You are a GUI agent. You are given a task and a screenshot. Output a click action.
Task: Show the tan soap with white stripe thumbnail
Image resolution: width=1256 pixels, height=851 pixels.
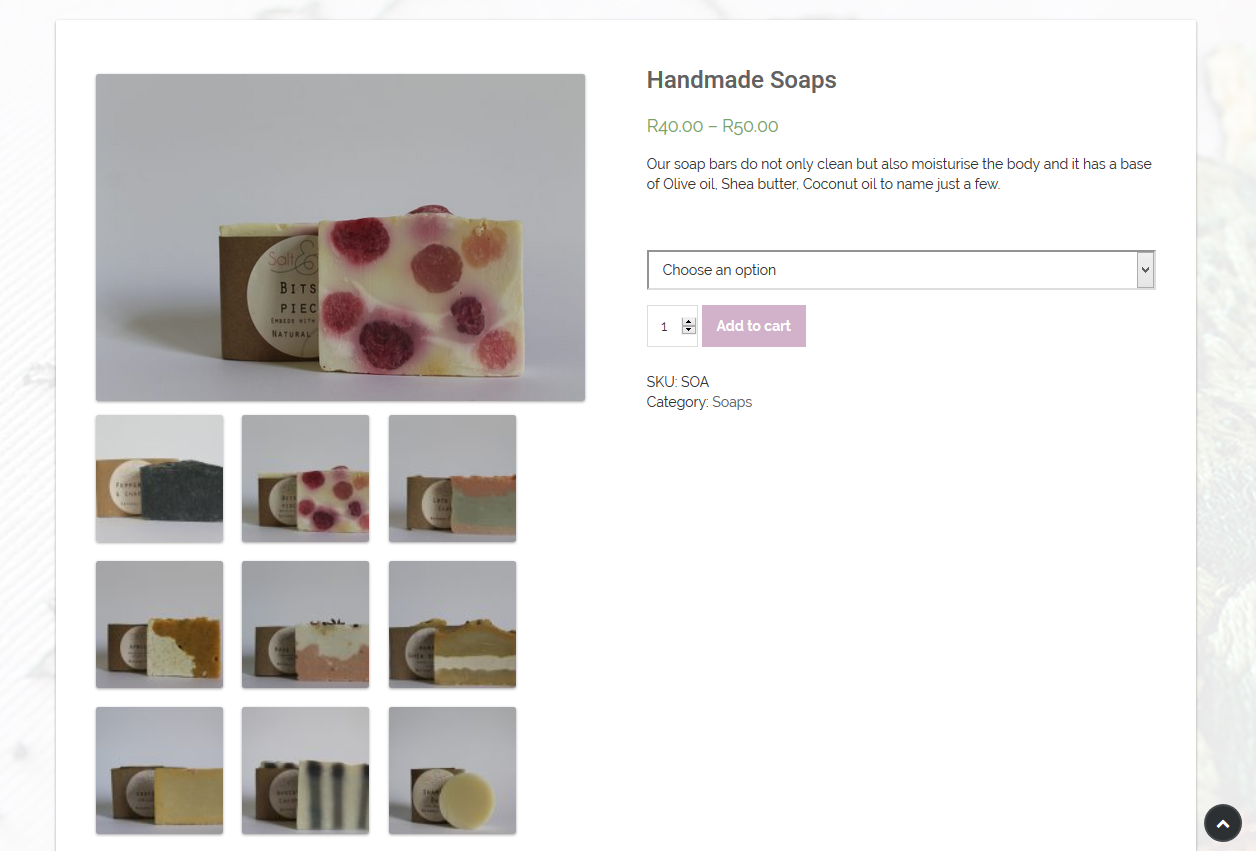[x=452, y=624]
